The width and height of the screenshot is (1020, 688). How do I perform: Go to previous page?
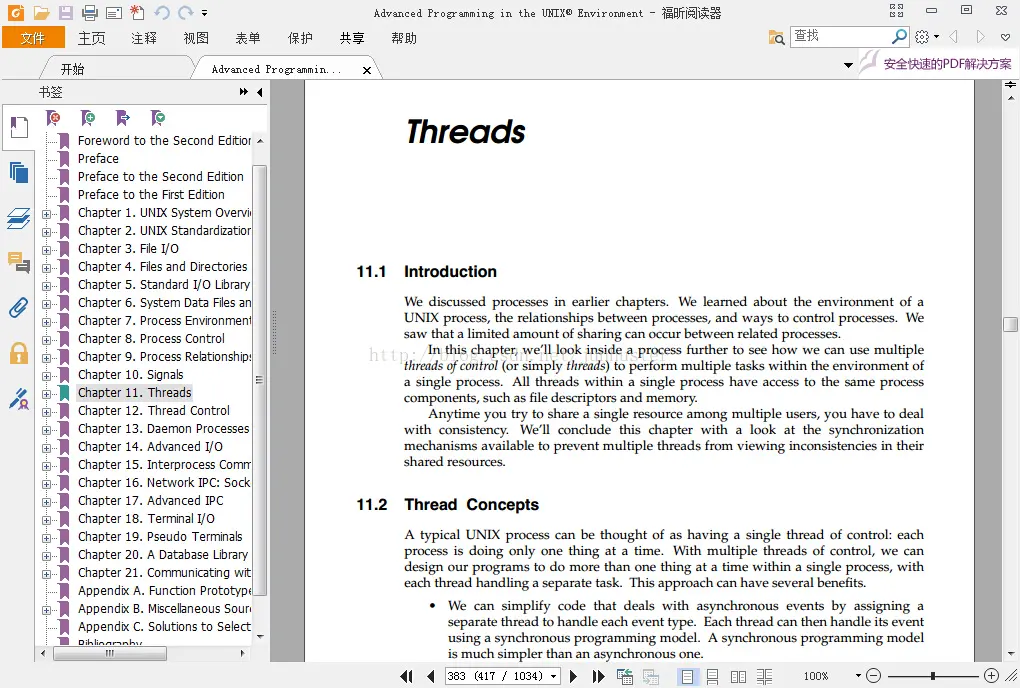click(x=431, y=676)
